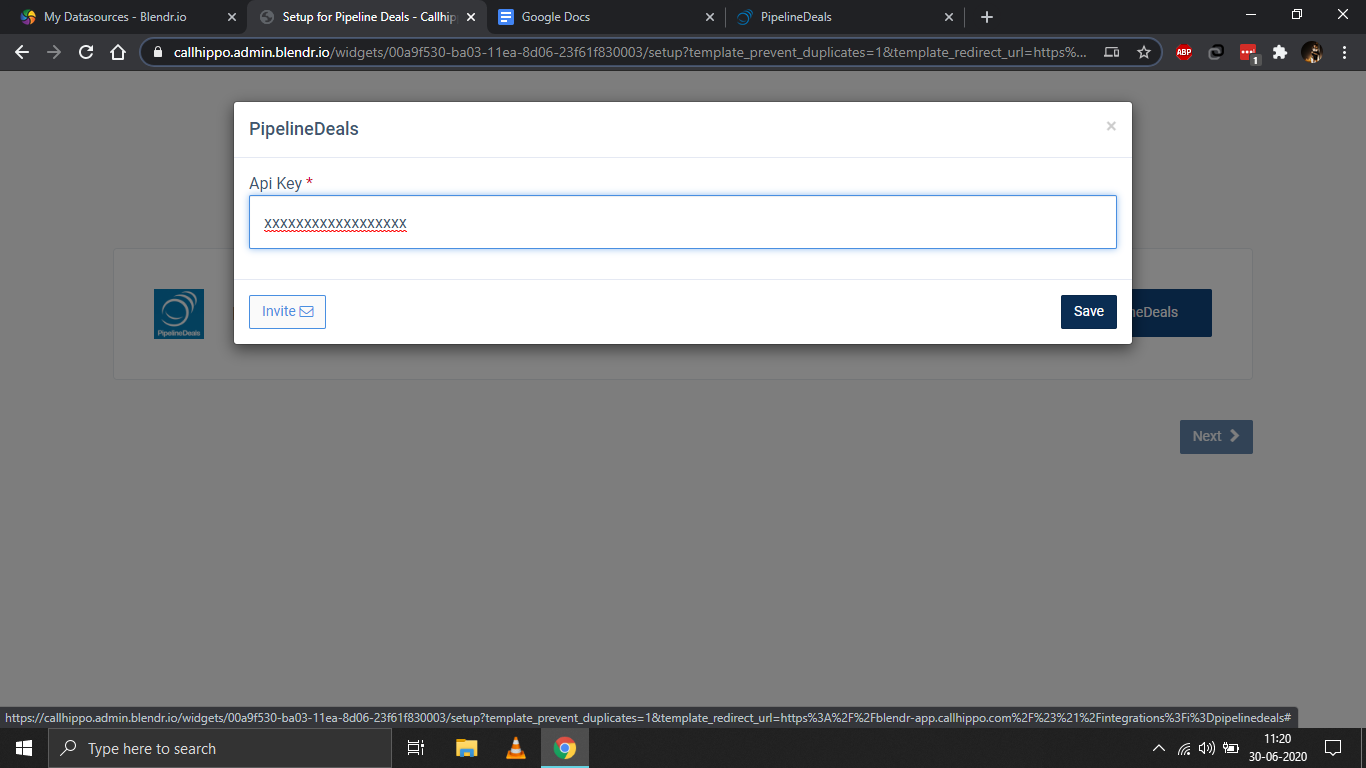Open a new browser tab
Viewport: 1366px width, 768px height.
987,17
